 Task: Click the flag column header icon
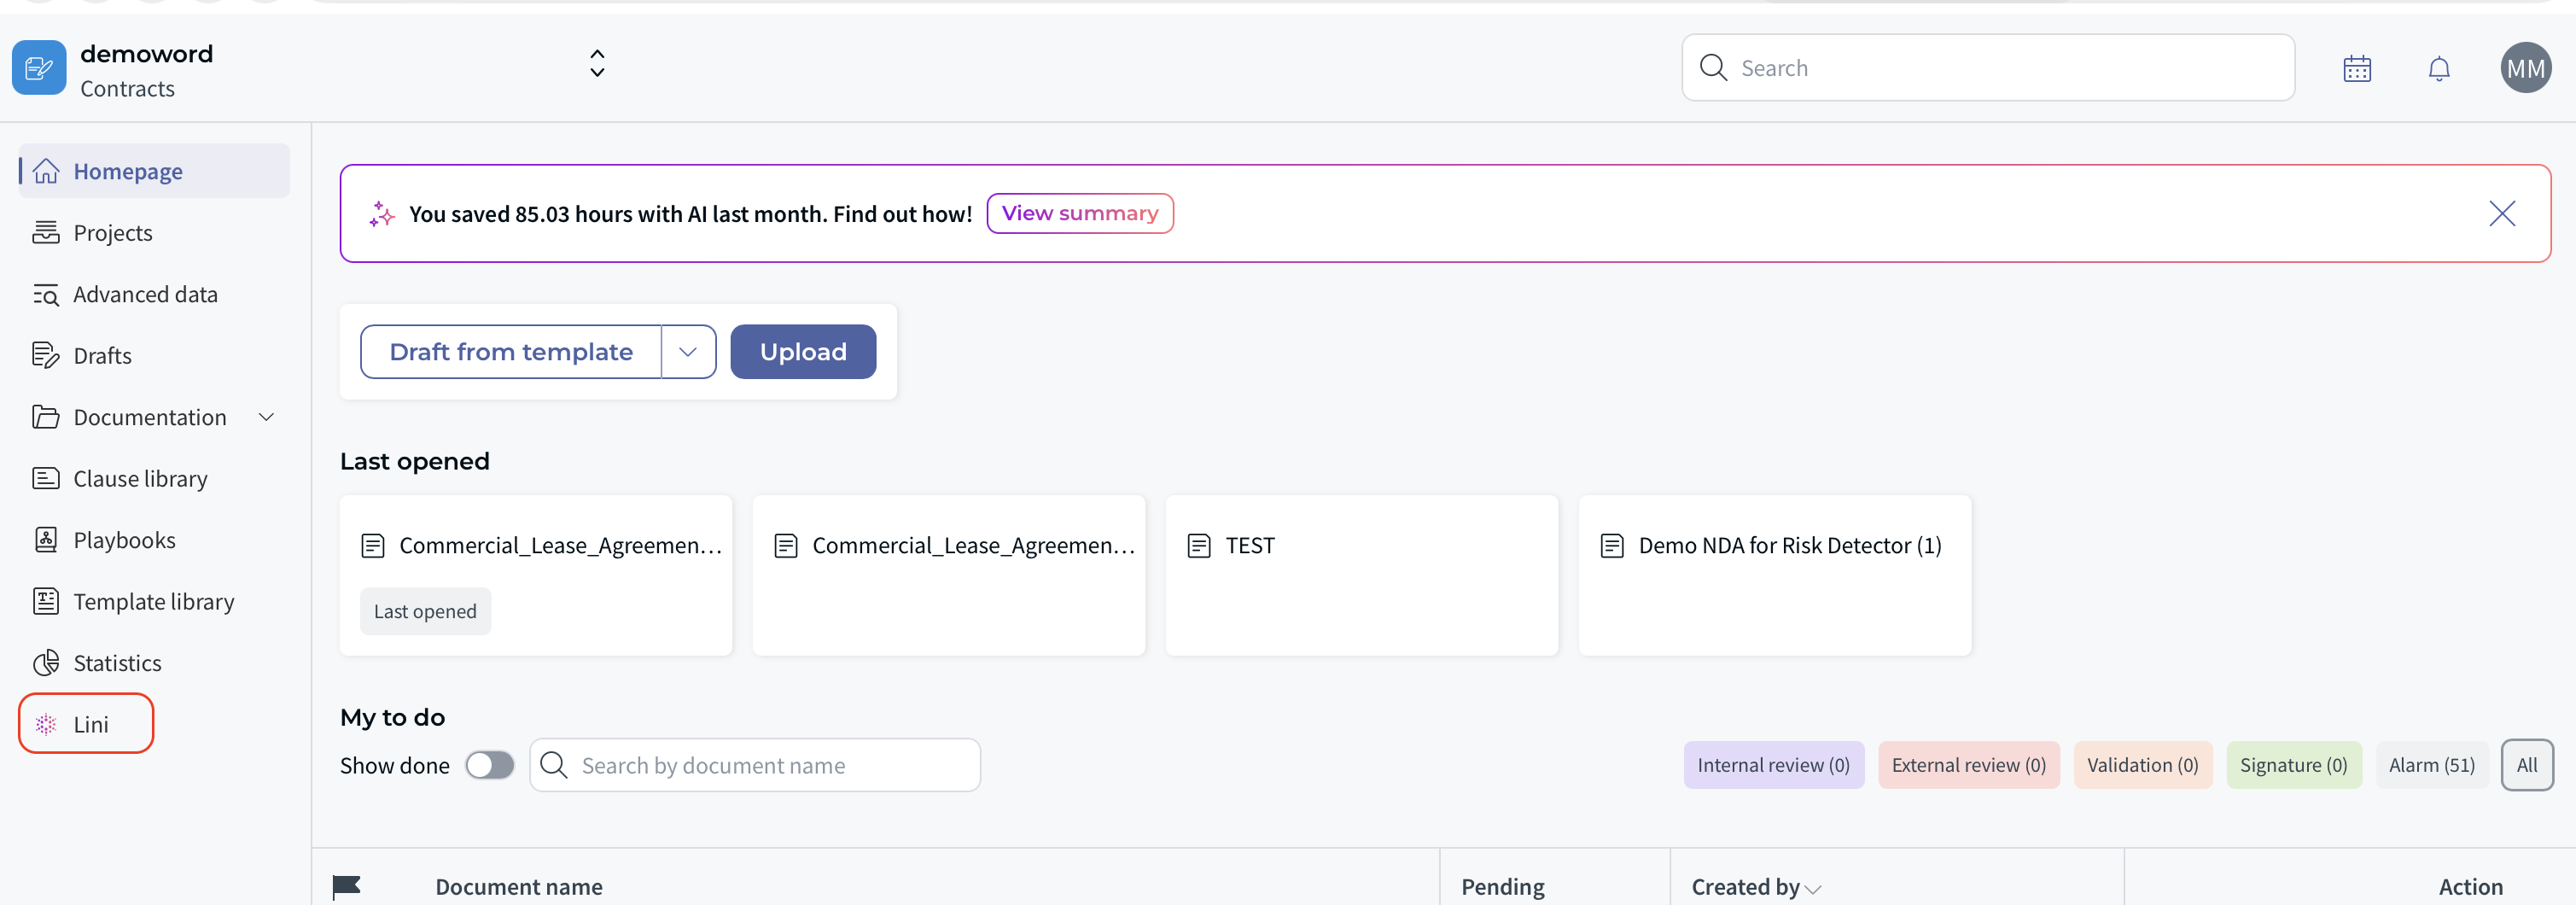[346, 886]
